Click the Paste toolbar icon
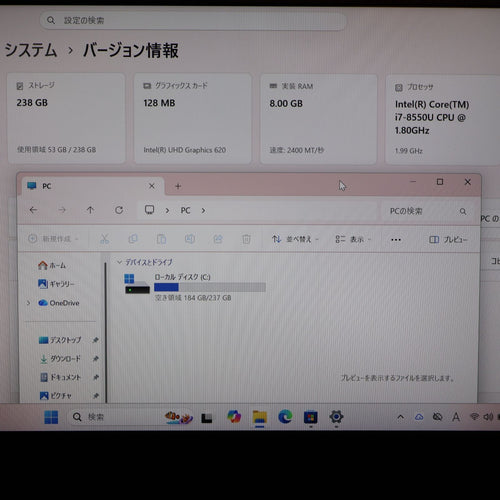 coord(161,239)
